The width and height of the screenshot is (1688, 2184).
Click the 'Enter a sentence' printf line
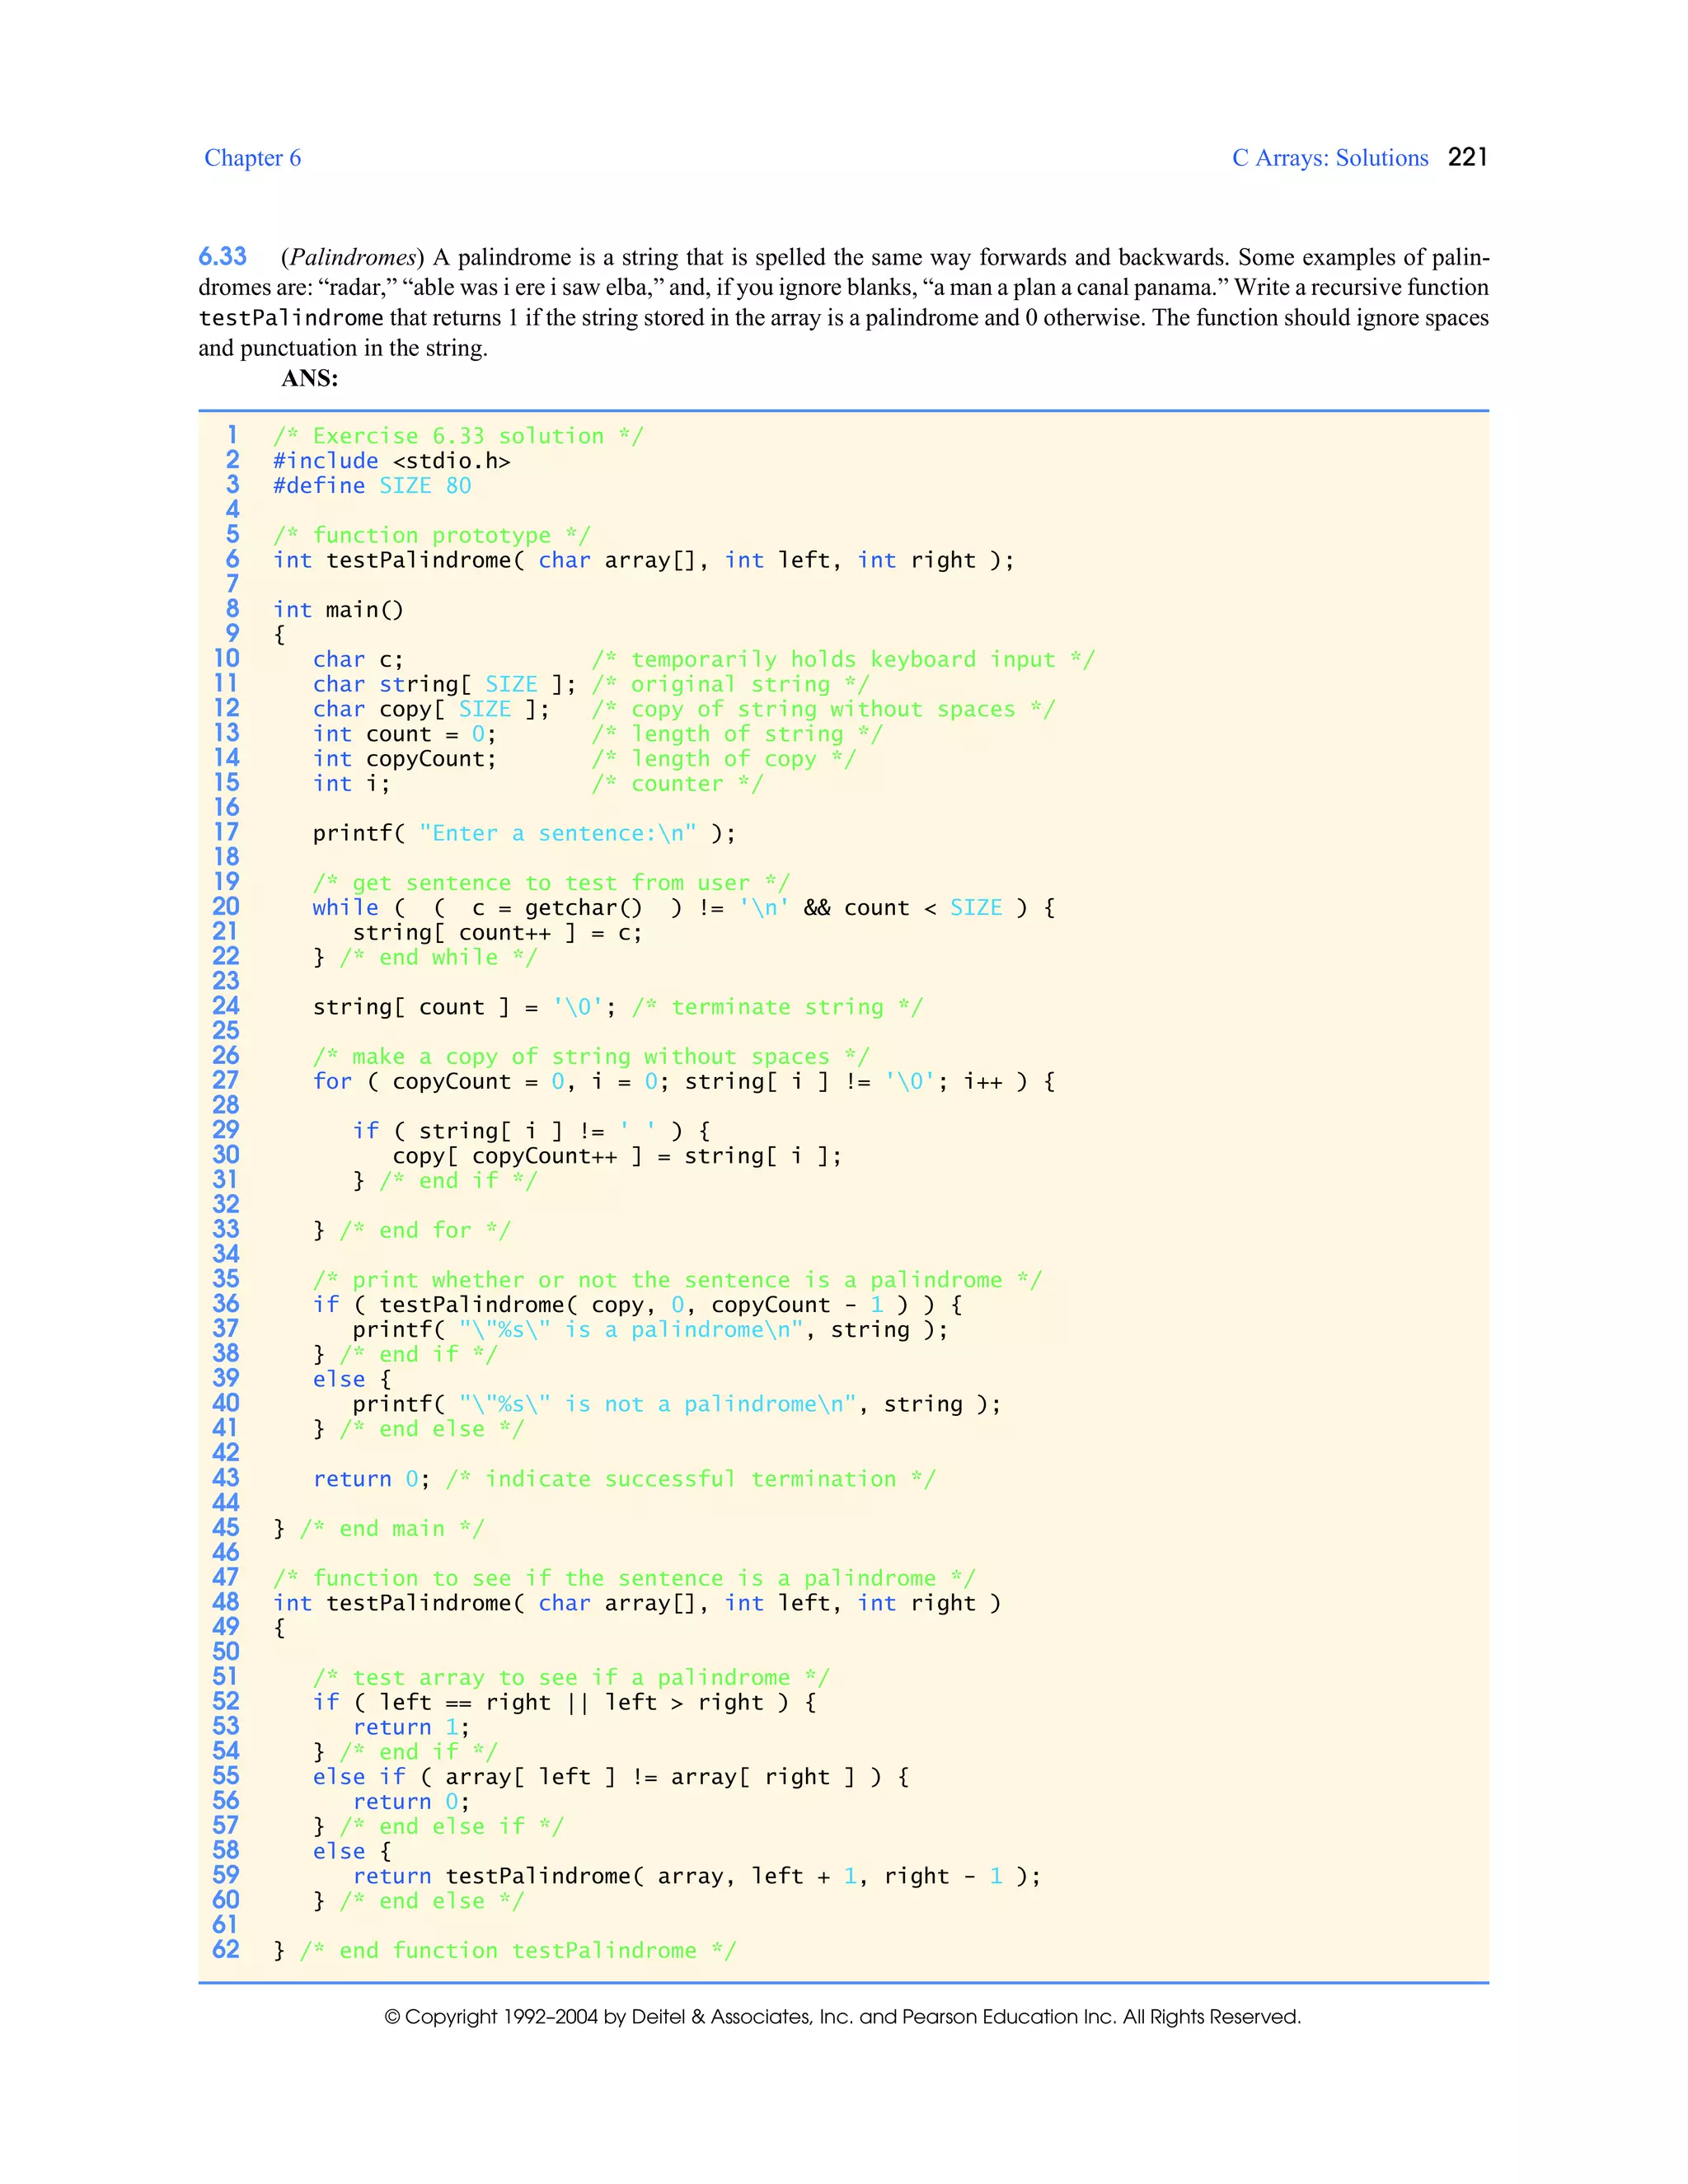tap(524, 834)
